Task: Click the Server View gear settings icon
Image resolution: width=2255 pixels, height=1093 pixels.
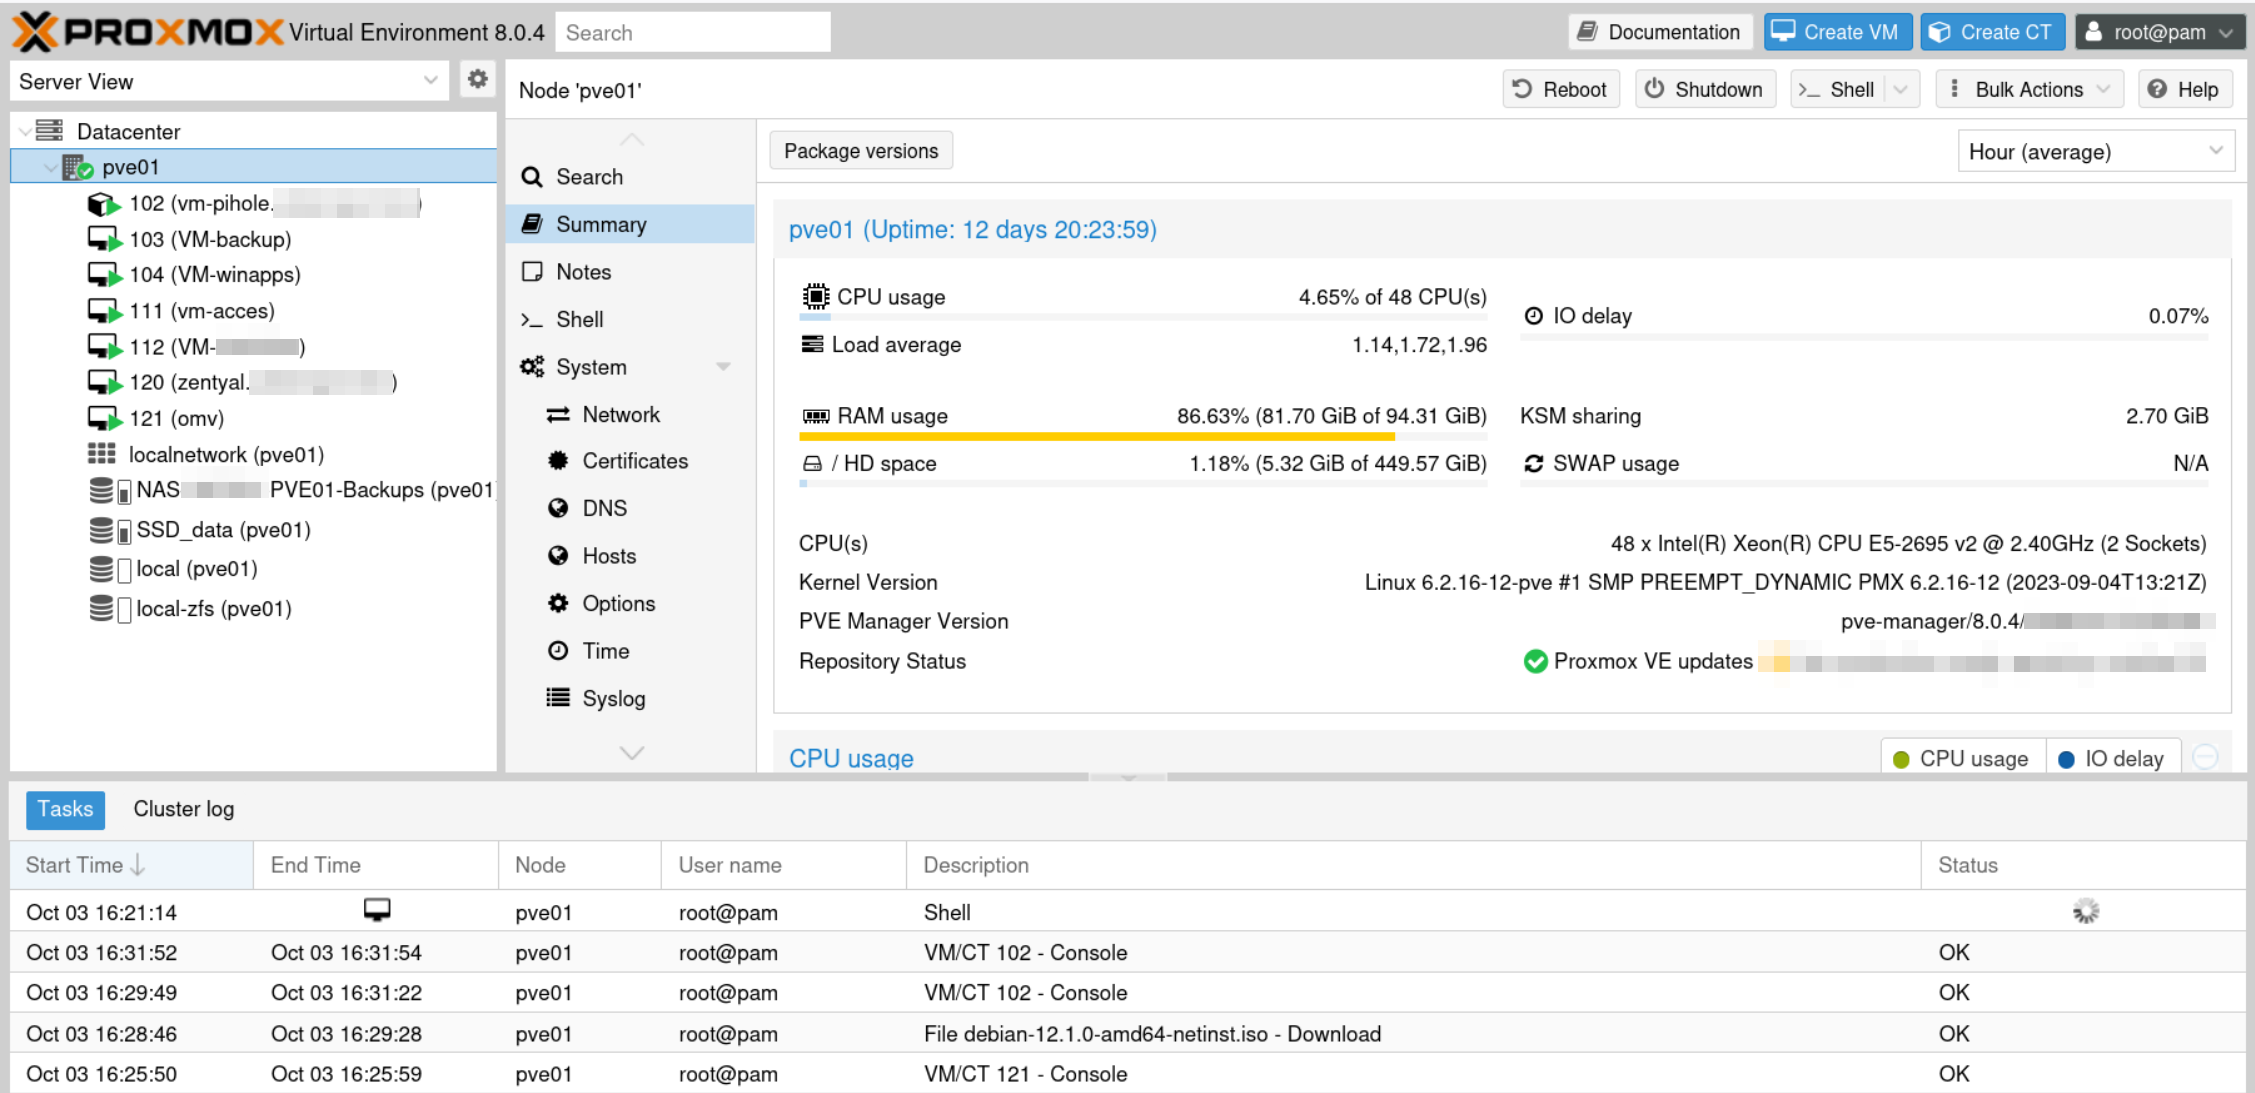Action: pyautogui.click(x=478, y=79)
